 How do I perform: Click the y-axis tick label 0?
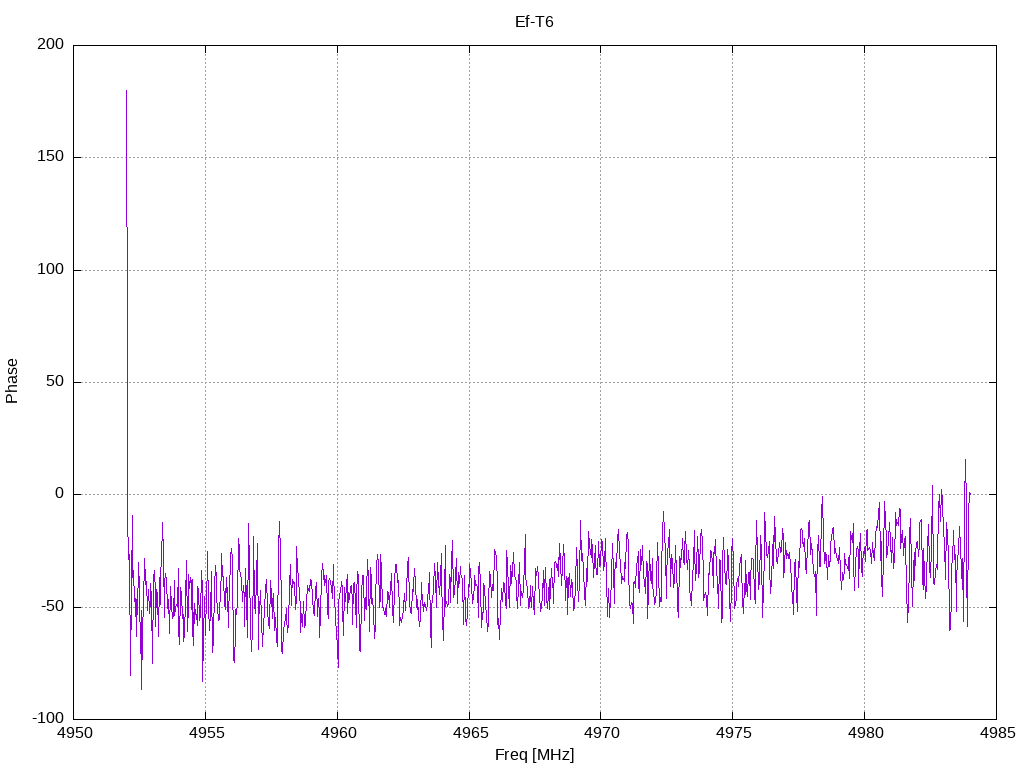tap(59, 494)
